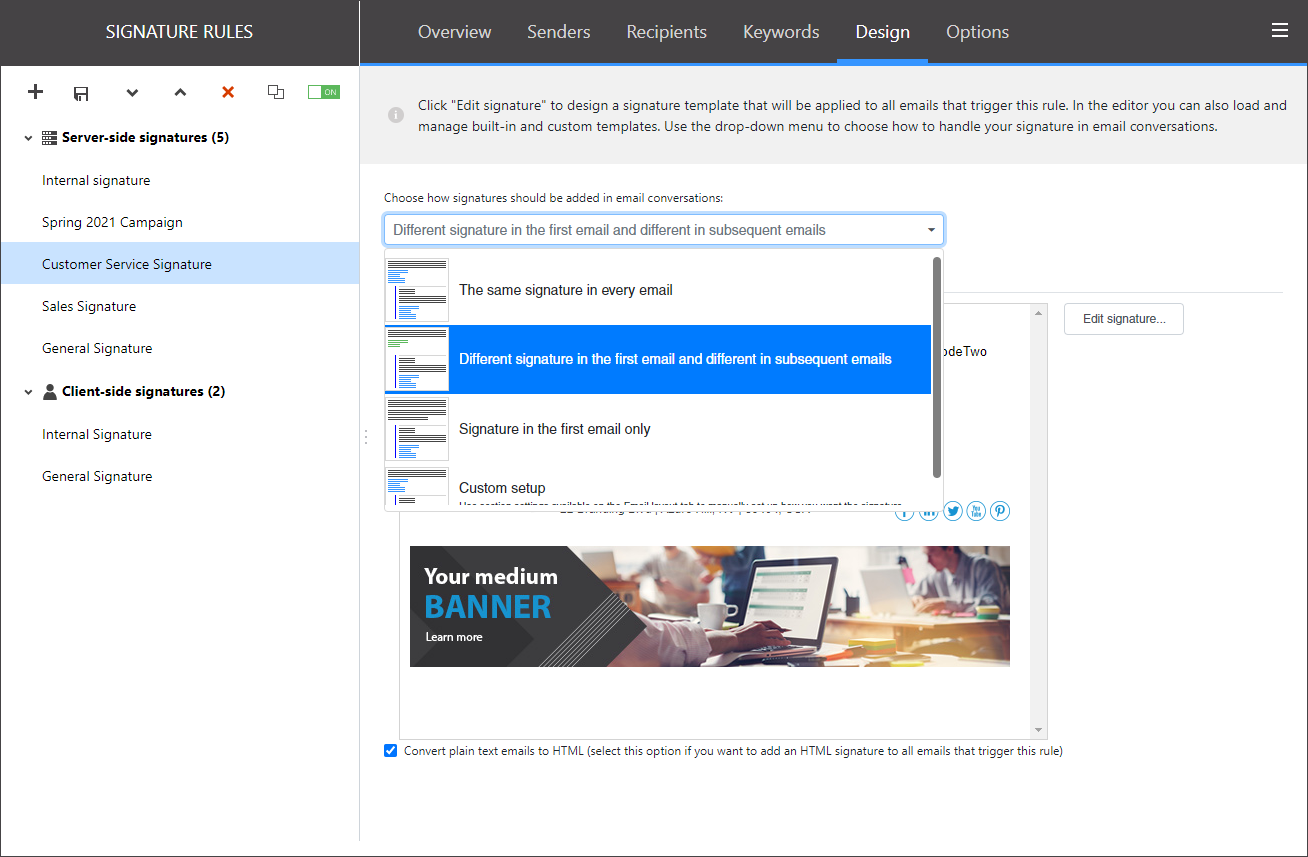
Task: Click the Twitter icon in the signature preview
Action: pos(952,510)
